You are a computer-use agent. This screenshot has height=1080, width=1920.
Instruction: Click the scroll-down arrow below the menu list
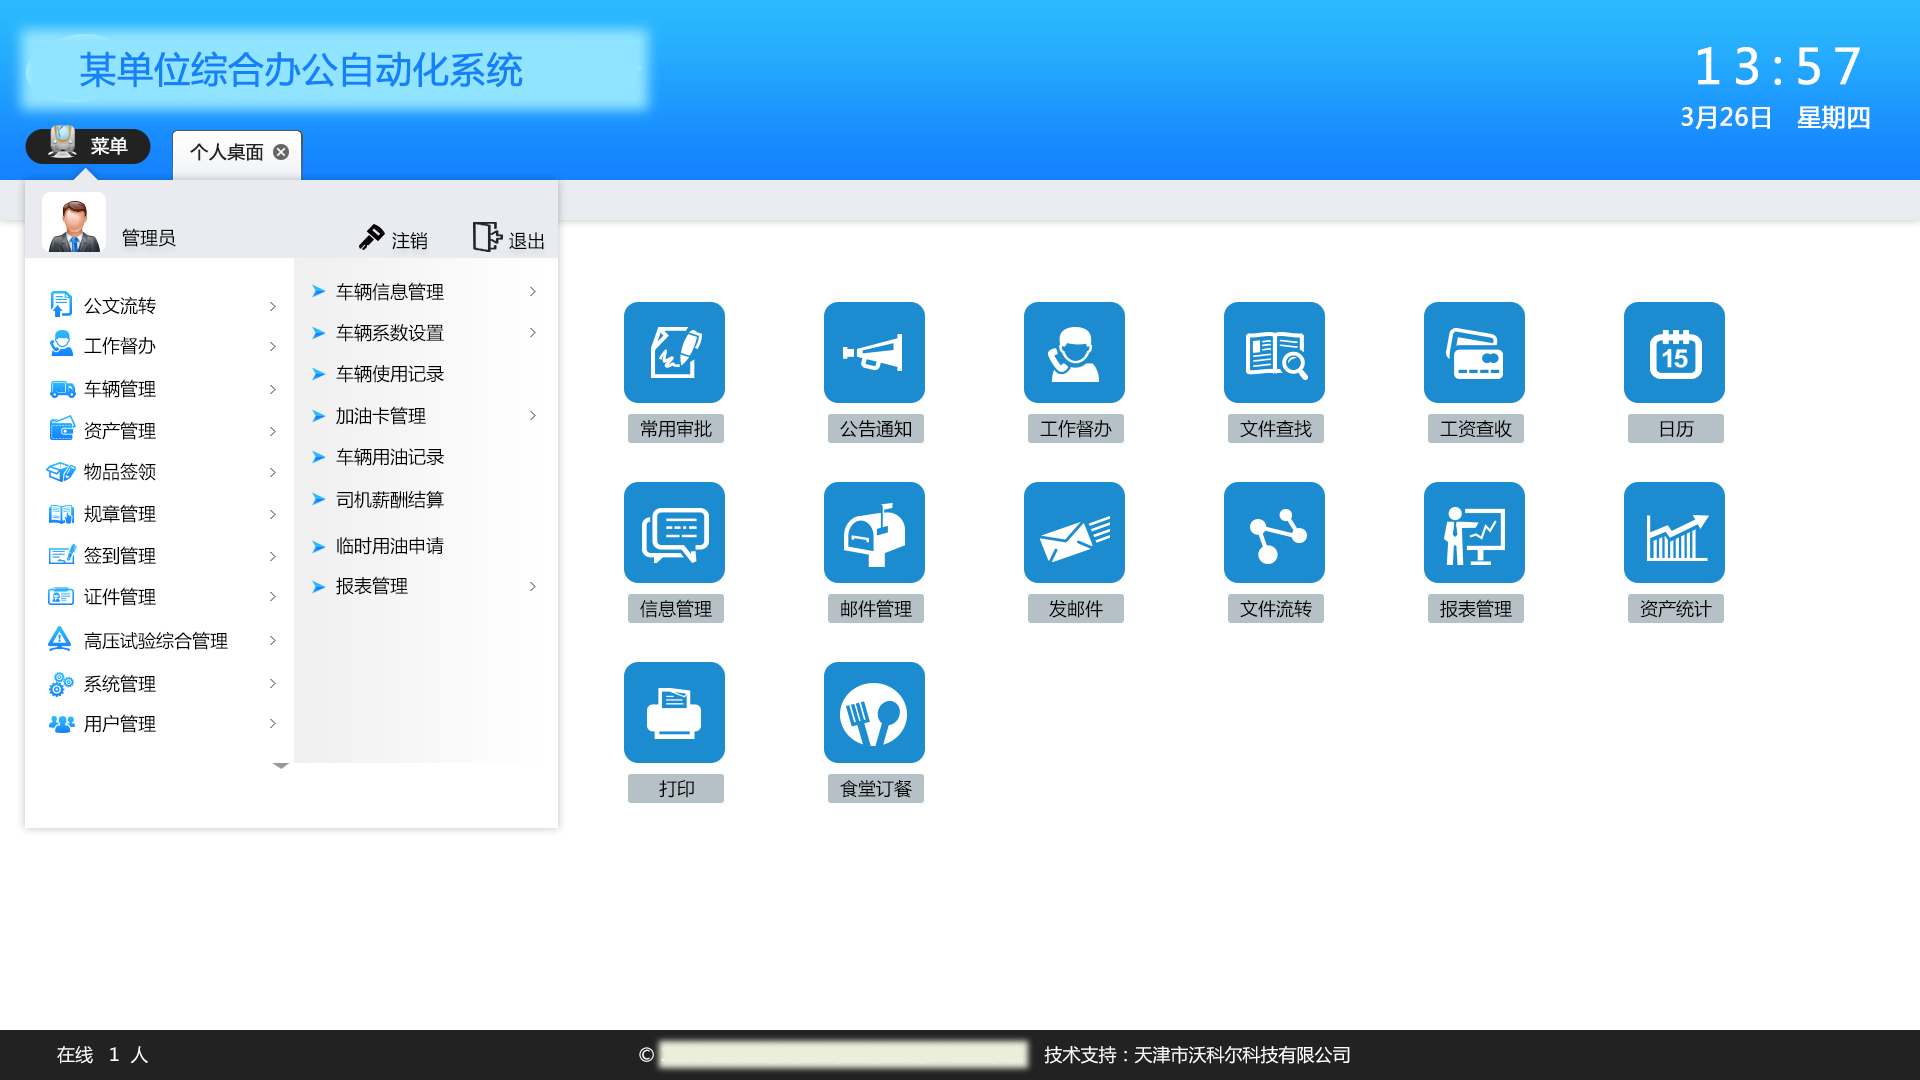[281, 766]
